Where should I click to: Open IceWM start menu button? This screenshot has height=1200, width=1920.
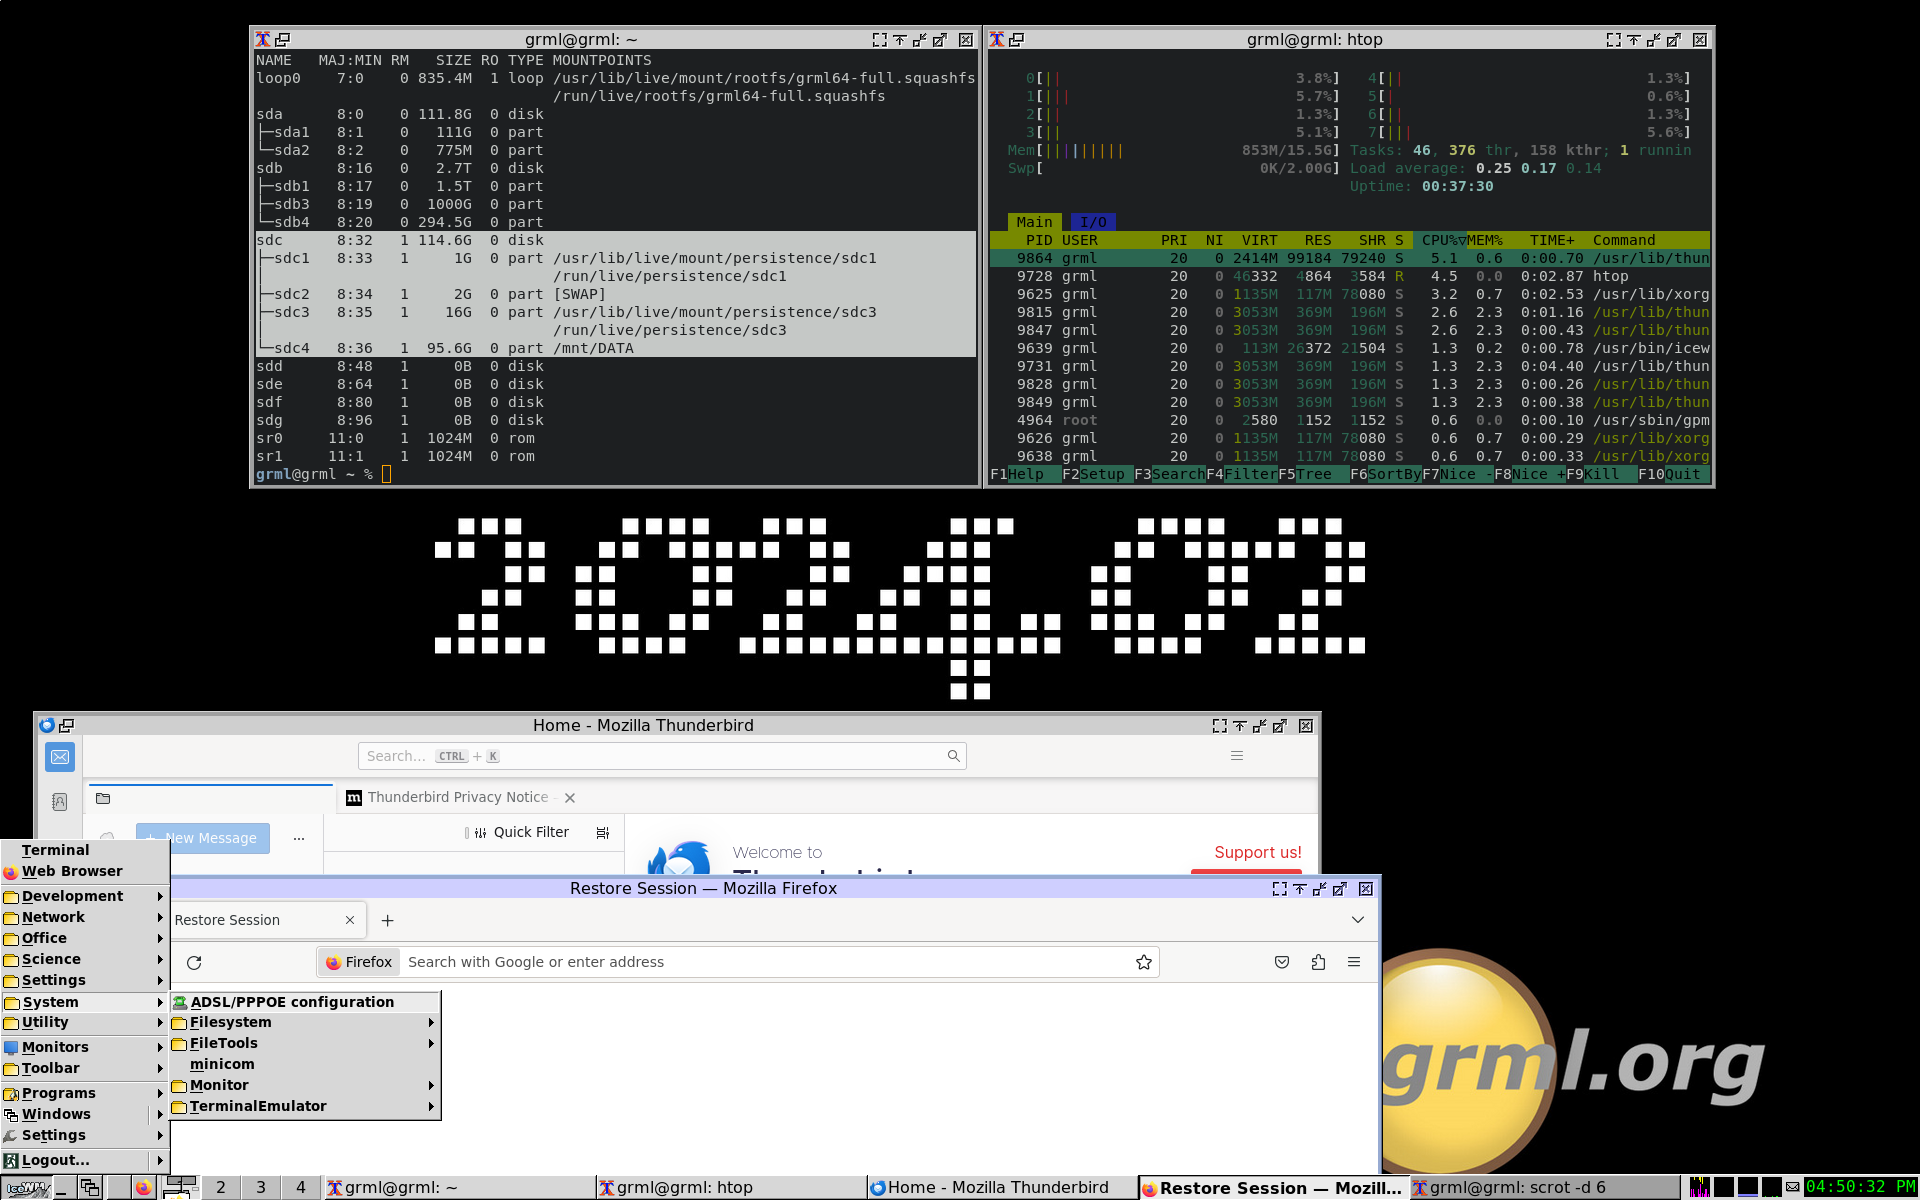[x=27, y=1188]
